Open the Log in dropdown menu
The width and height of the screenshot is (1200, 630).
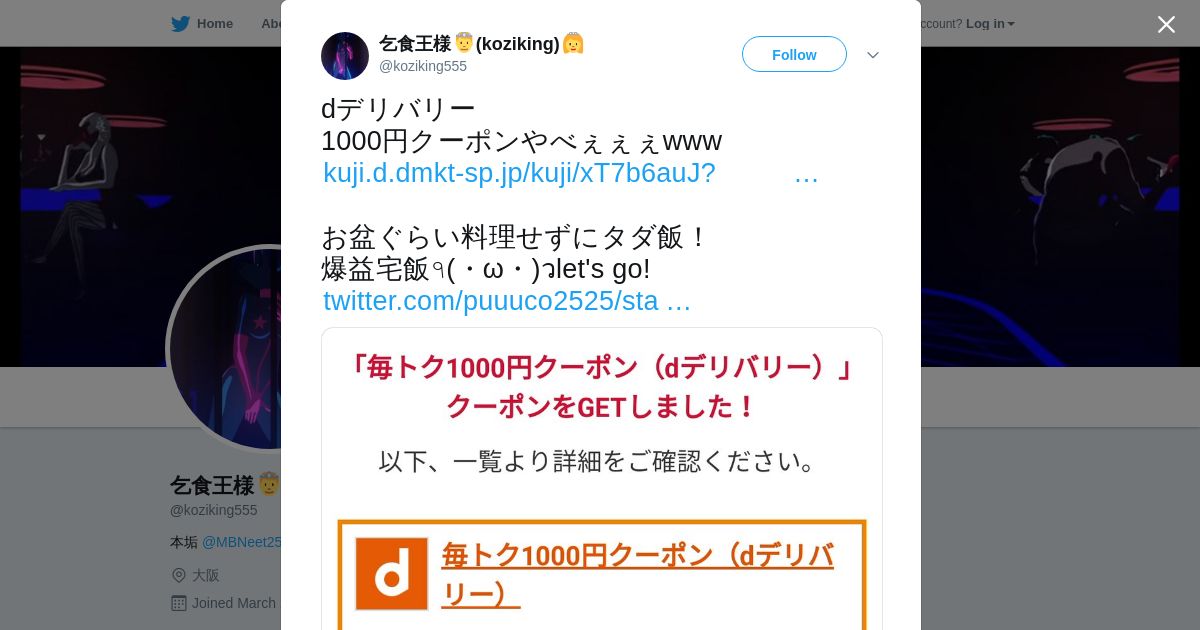coord(990,23)
